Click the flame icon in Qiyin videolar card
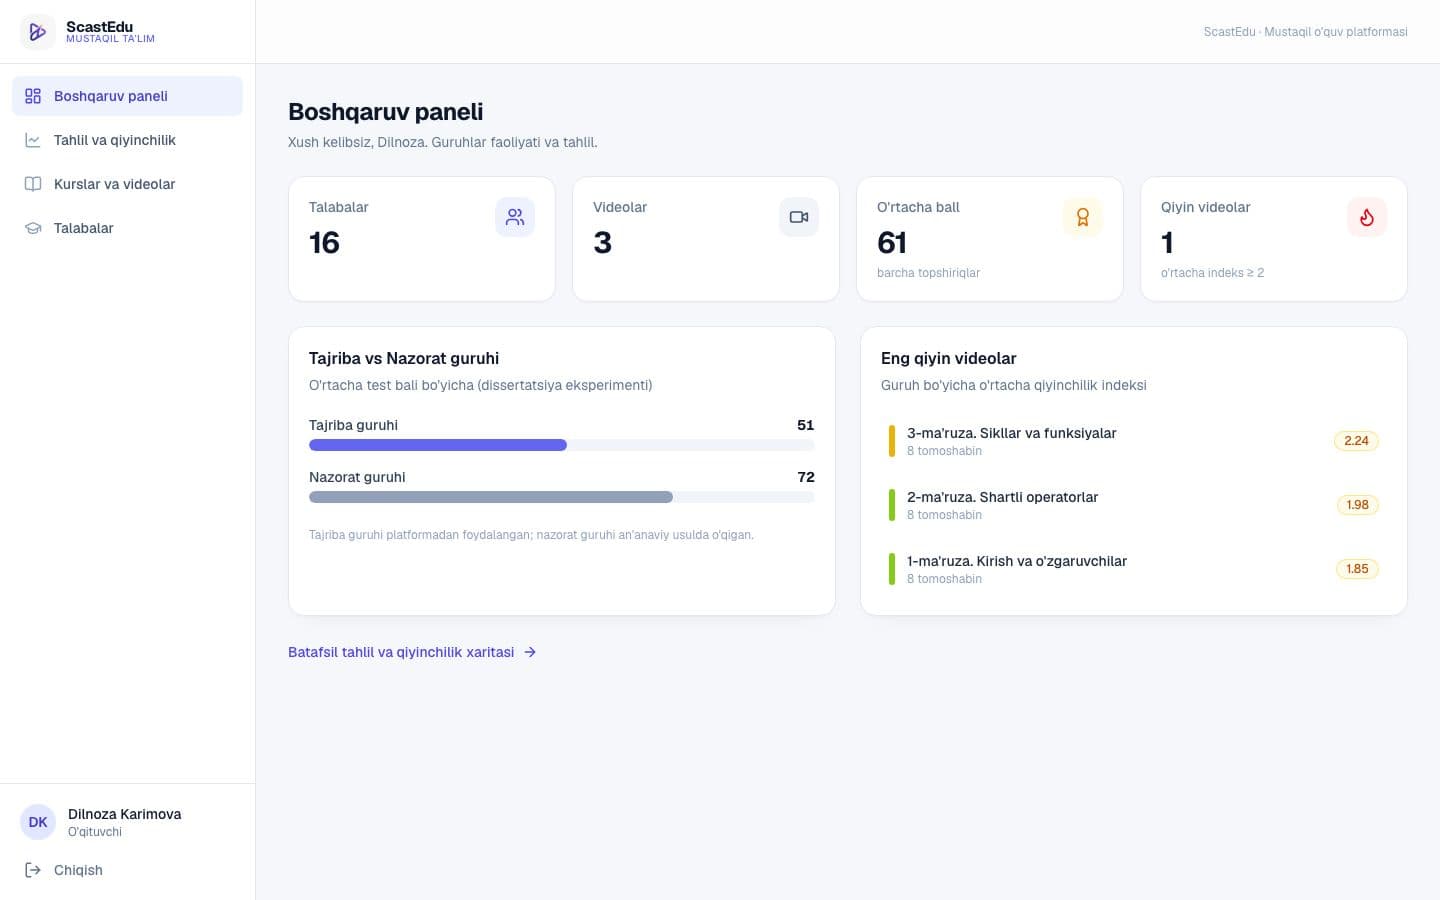This screenshot has width=1440, height=900. coord(1367,217)
